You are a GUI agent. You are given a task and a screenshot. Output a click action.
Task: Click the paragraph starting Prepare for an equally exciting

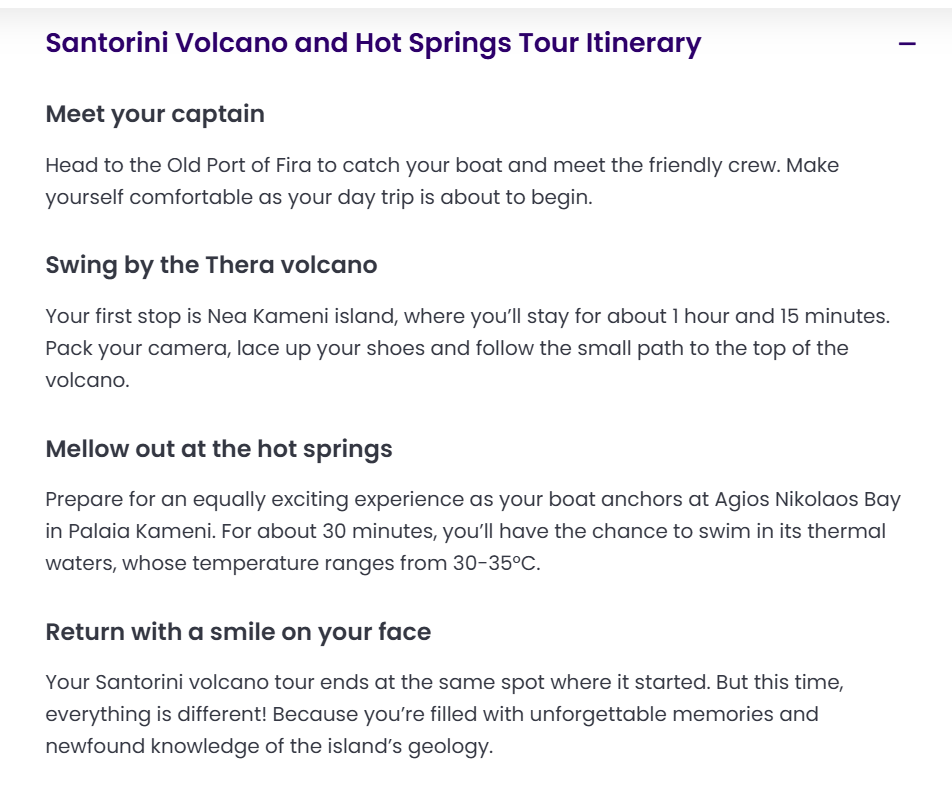coord(473,531)
